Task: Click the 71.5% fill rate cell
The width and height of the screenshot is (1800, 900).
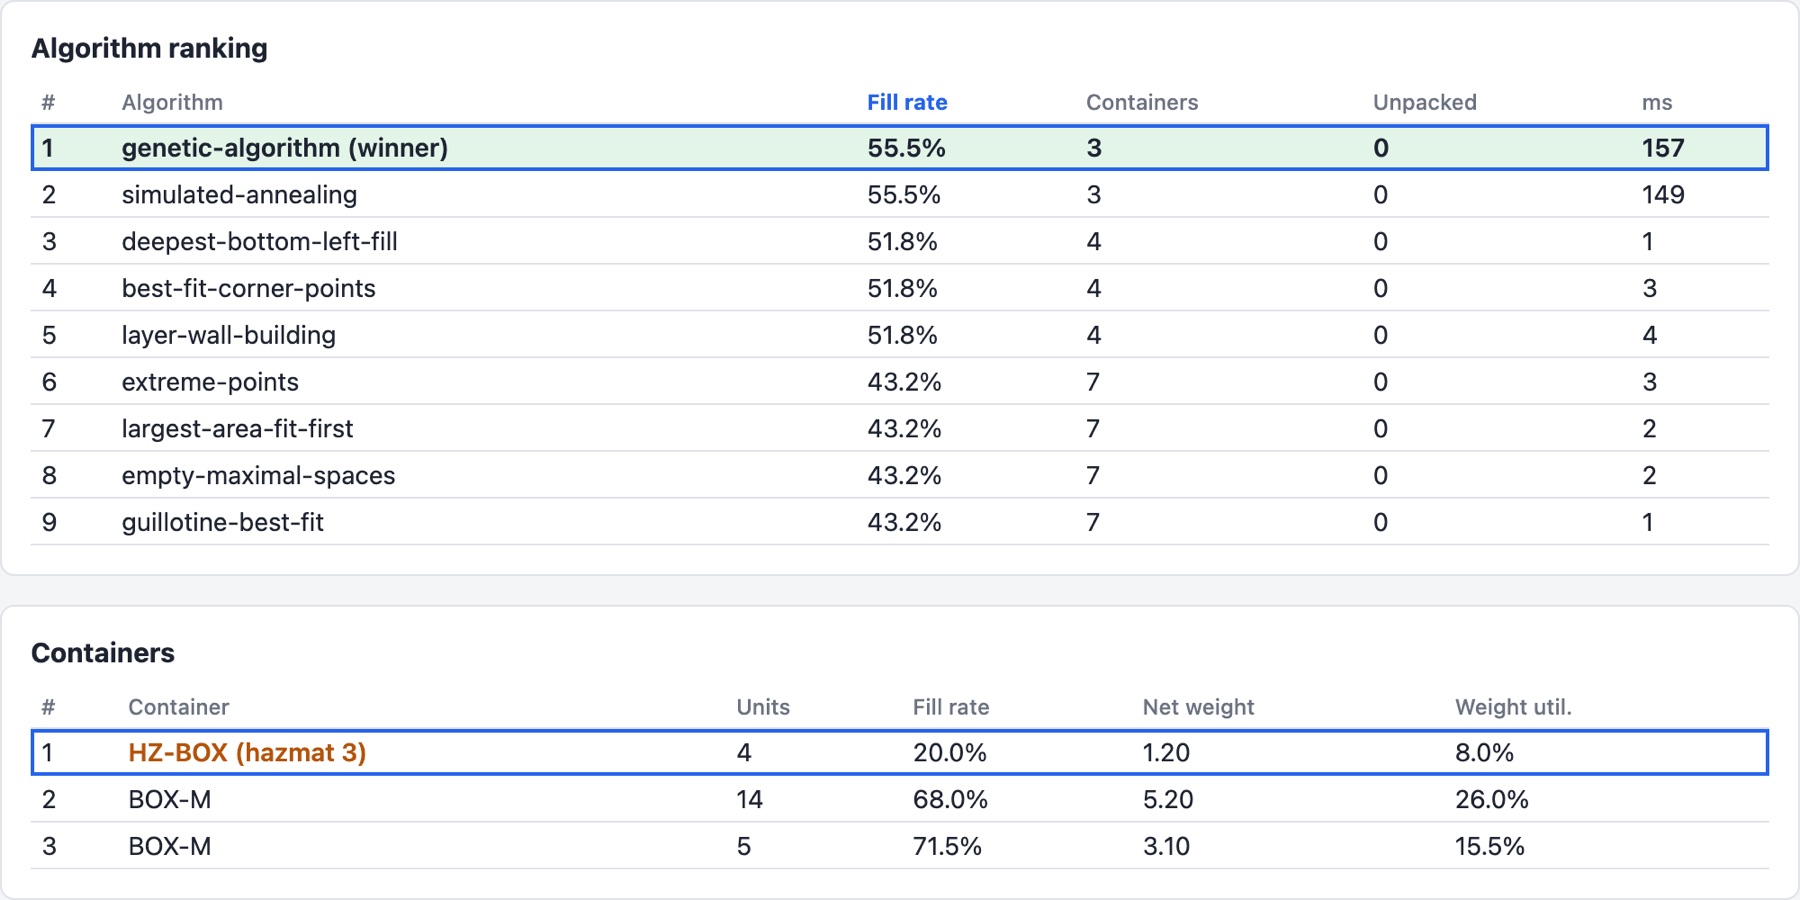Action: point(947,846)
